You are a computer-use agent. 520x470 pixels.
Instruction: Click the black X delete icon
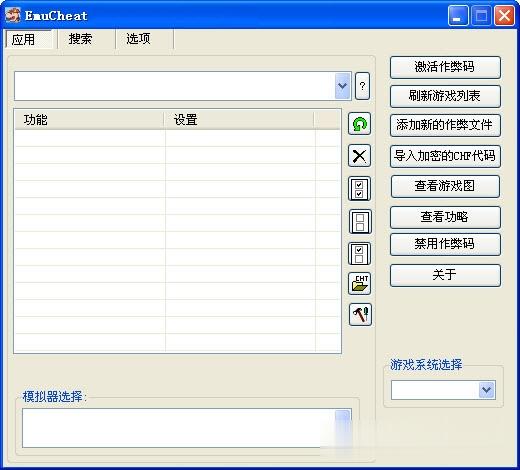(x=359, y=156)
